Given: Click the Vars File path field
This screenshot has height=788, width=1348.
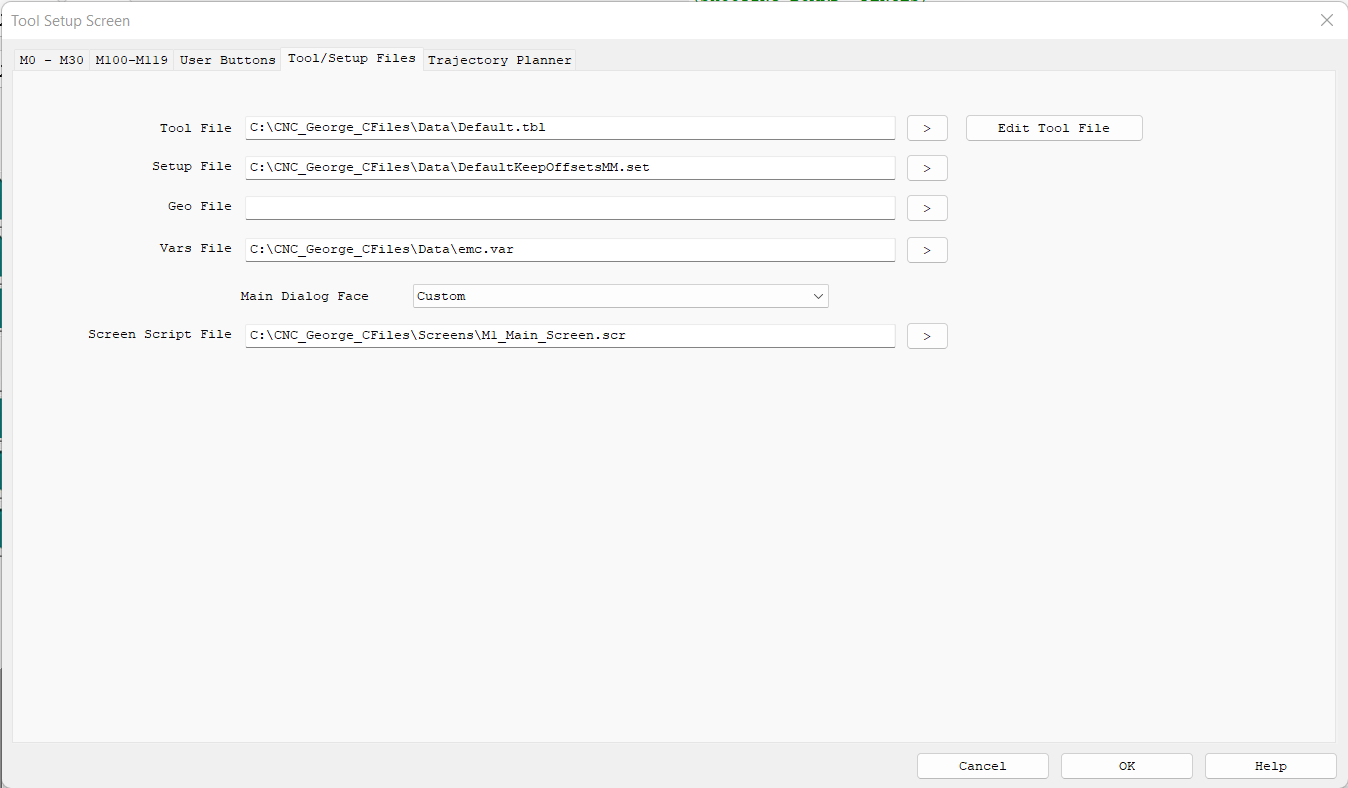Looking at the screenshot, I should click(570, 249).
